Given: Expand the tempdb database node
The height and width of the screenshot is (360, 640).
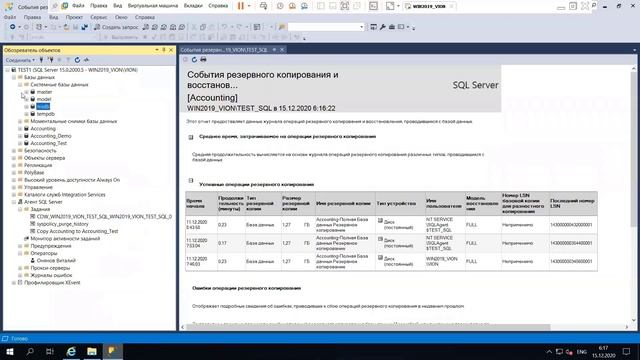Looking at the screenshot, I should coord(27,114).
